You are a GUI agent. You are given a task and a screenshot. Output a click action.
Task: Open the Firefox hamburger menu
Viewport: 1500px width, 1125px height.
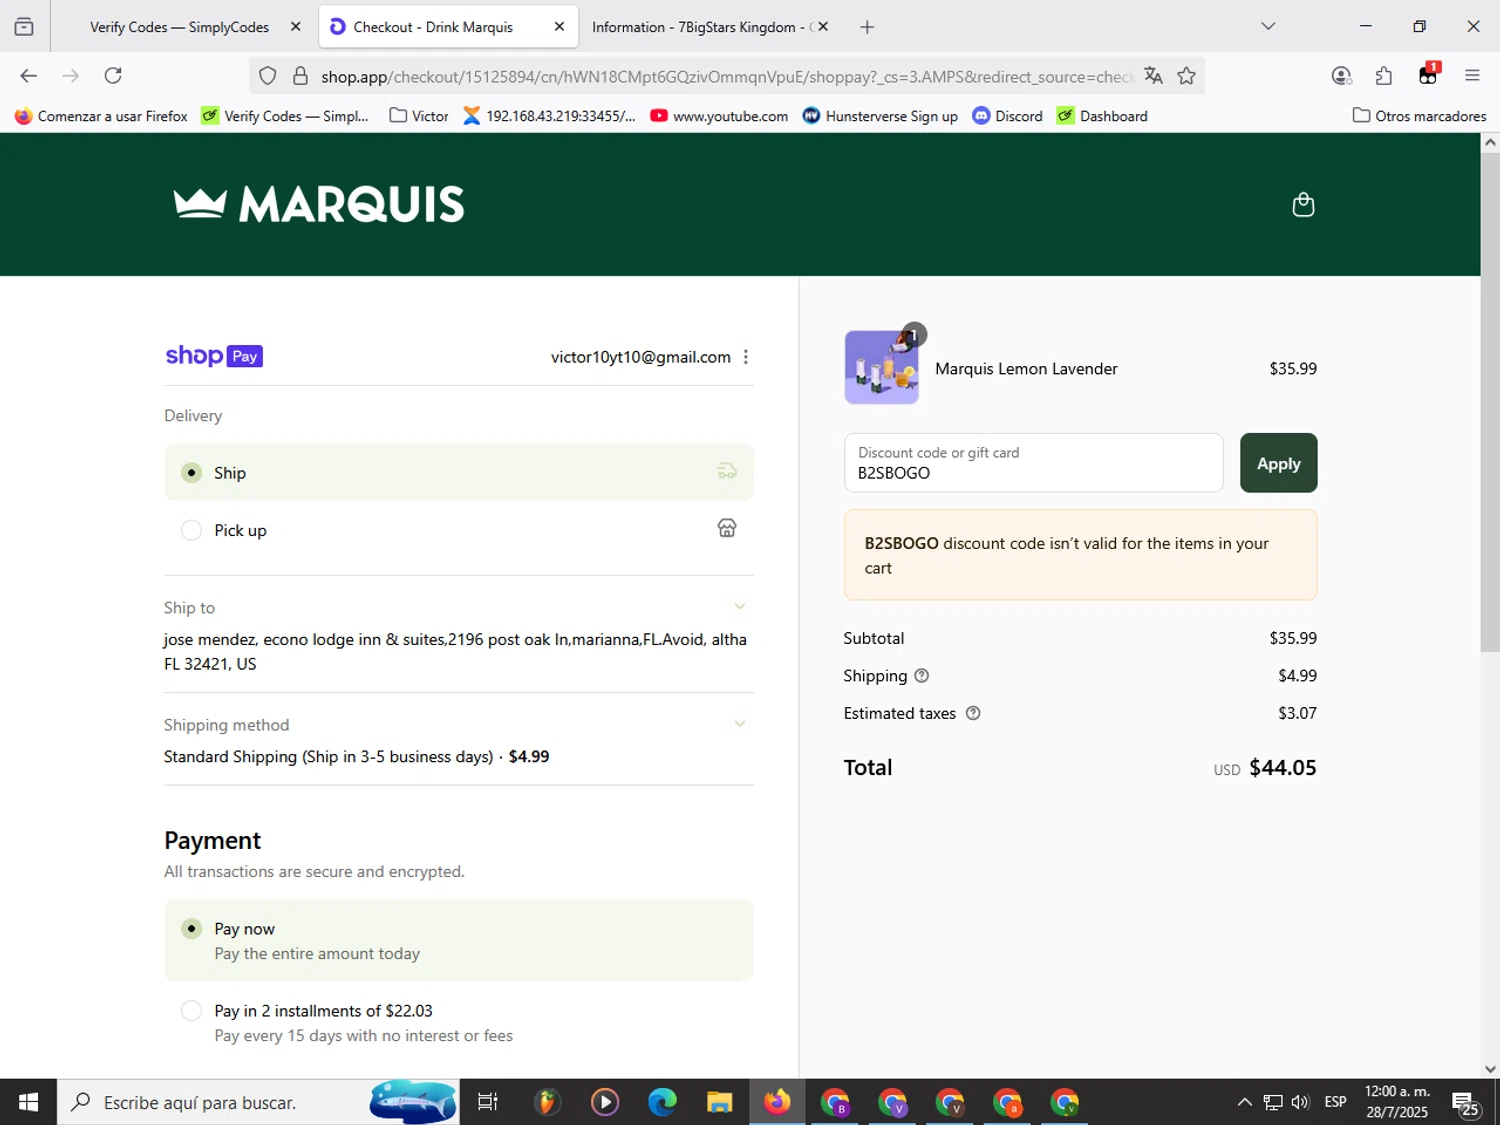(x=1472, y=76)
